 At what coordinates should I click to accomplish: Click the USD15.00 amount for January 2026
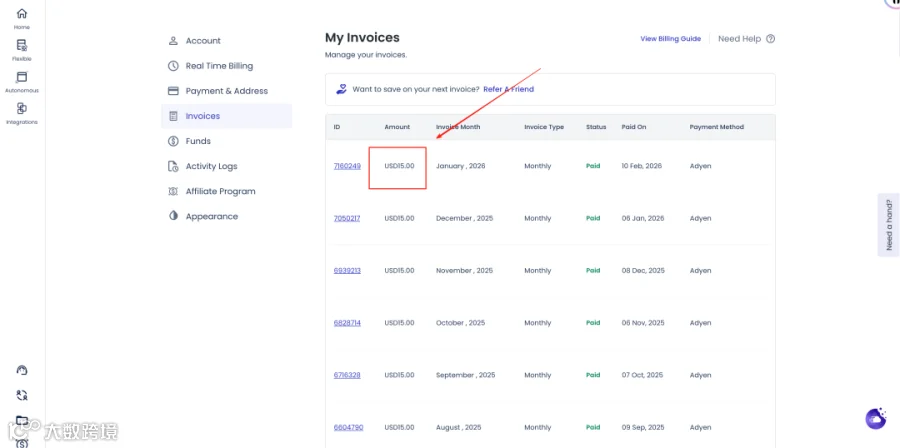coord(399,166)
